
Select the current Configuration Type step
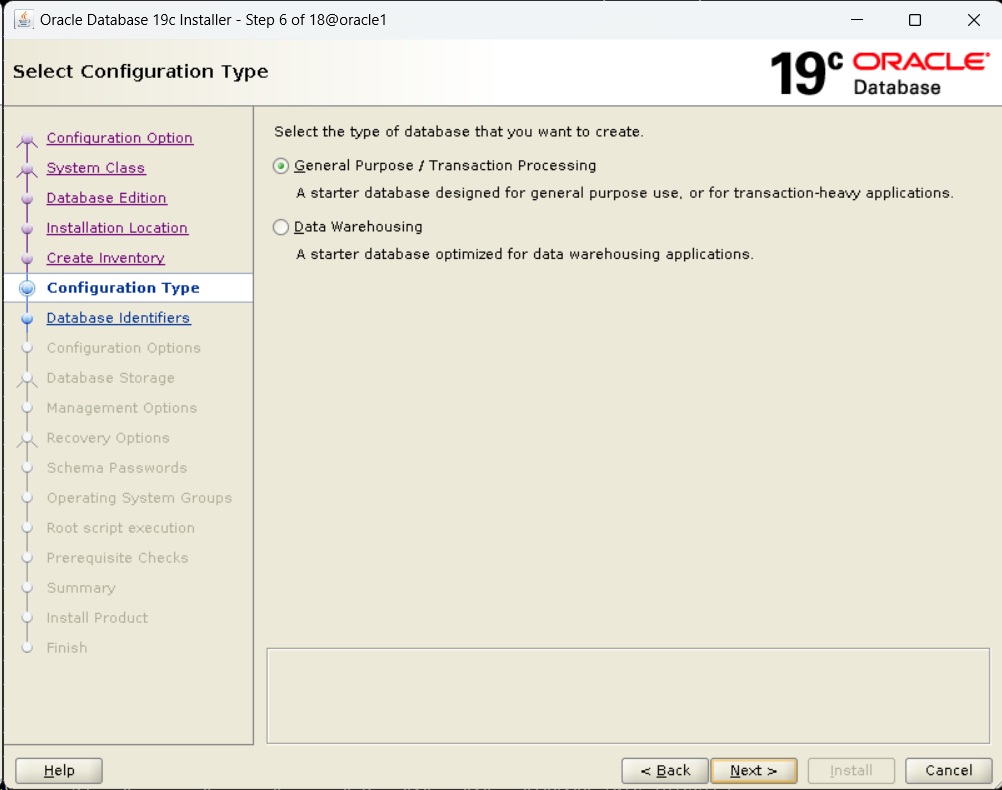[123, 288]
